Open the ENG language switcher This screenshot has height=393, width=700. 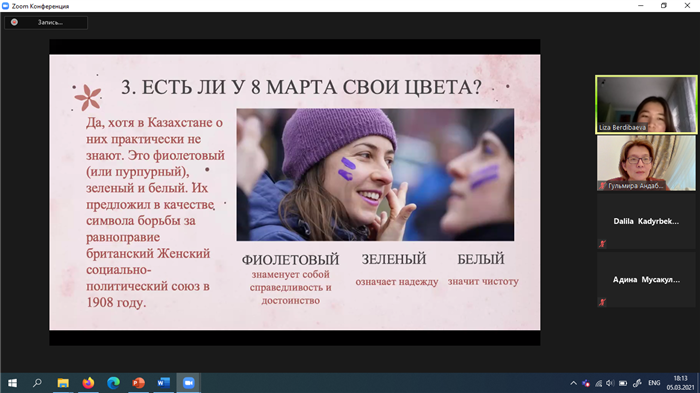click(654, 383)
